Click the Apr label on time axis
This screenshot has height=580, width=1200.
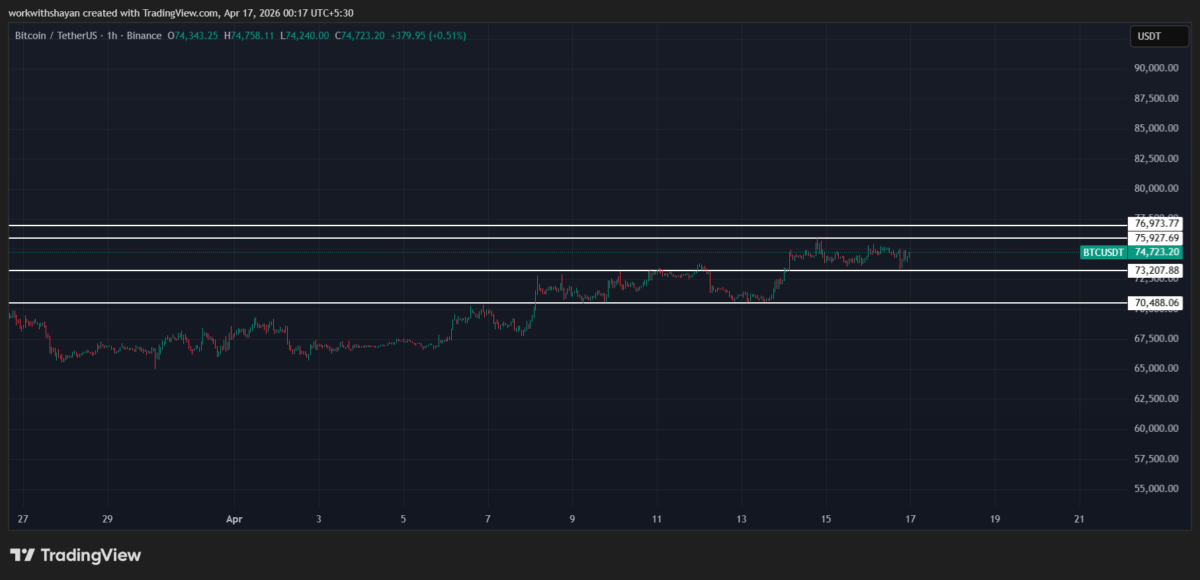tap(234, 519)
